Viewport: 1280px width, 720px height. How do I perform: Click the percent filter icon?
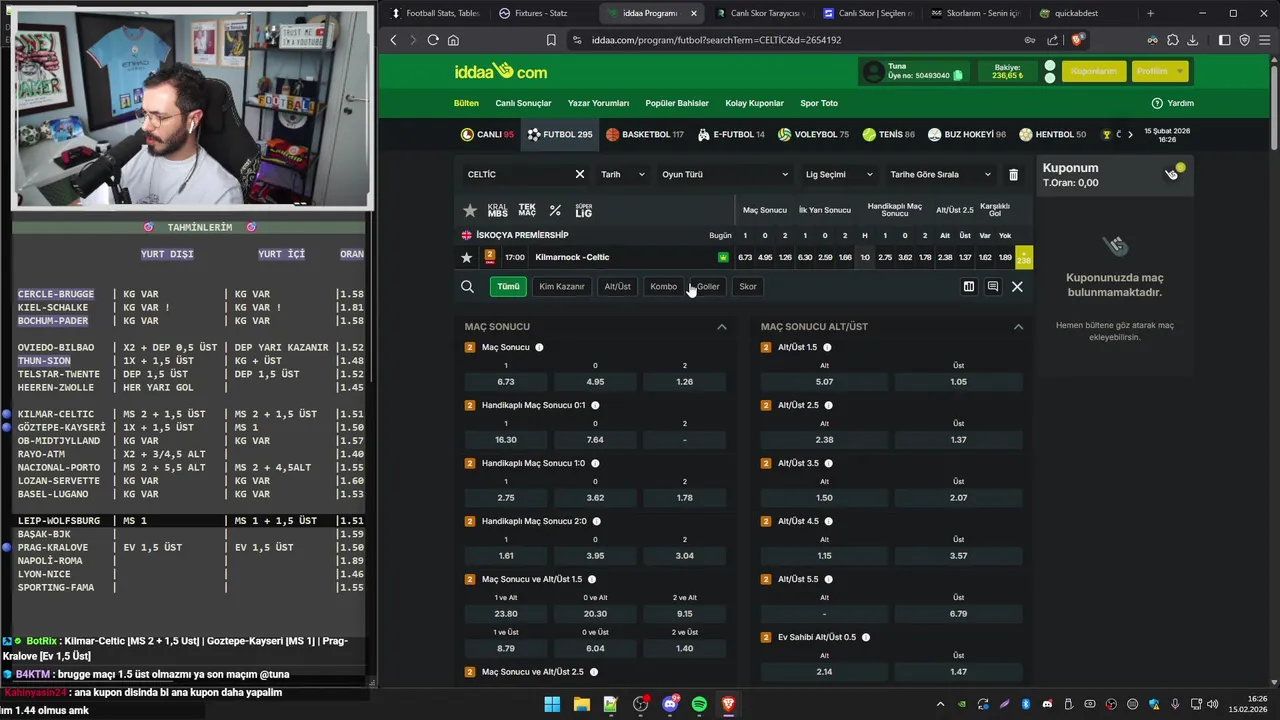coord(555,210)
